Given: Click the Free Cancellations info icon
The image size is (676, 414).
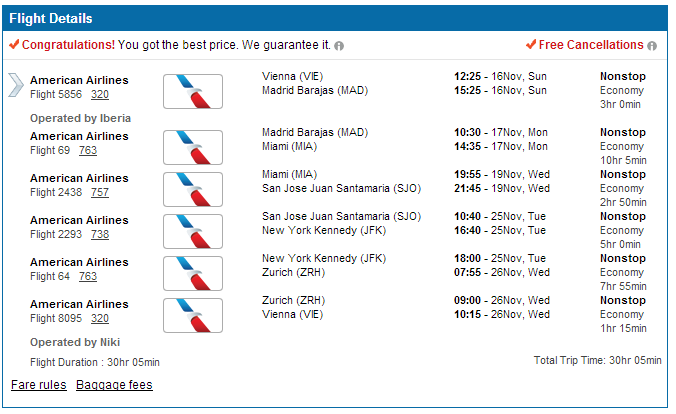Looking at the screenshot, I should [x=652, y=46].
